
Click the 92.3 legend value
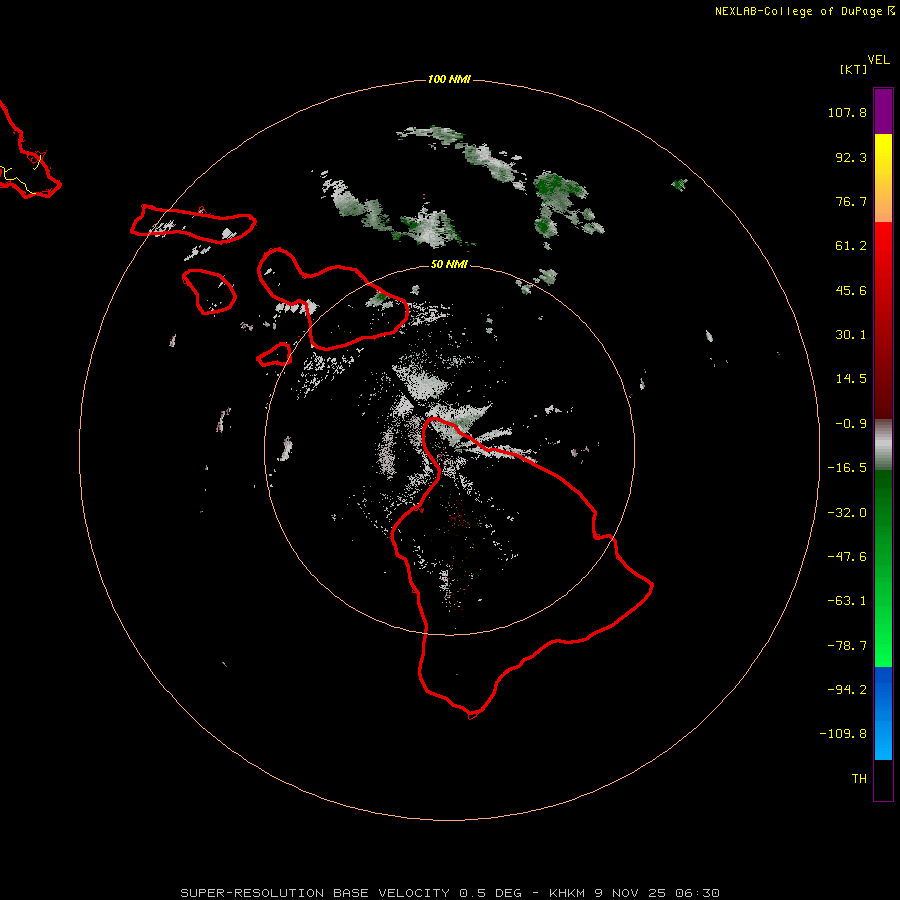851,157
